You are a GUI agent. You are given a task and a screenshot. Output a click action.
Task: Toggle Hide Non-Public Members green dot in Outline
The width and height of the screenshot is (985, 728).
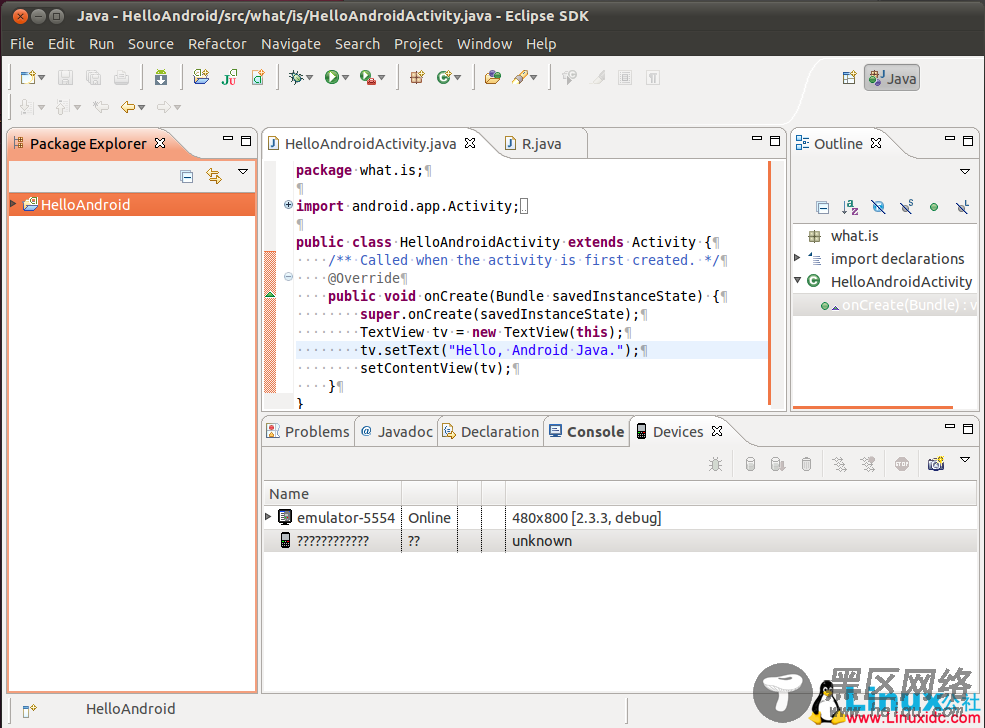pyautogui.click(x=934, y=207)
